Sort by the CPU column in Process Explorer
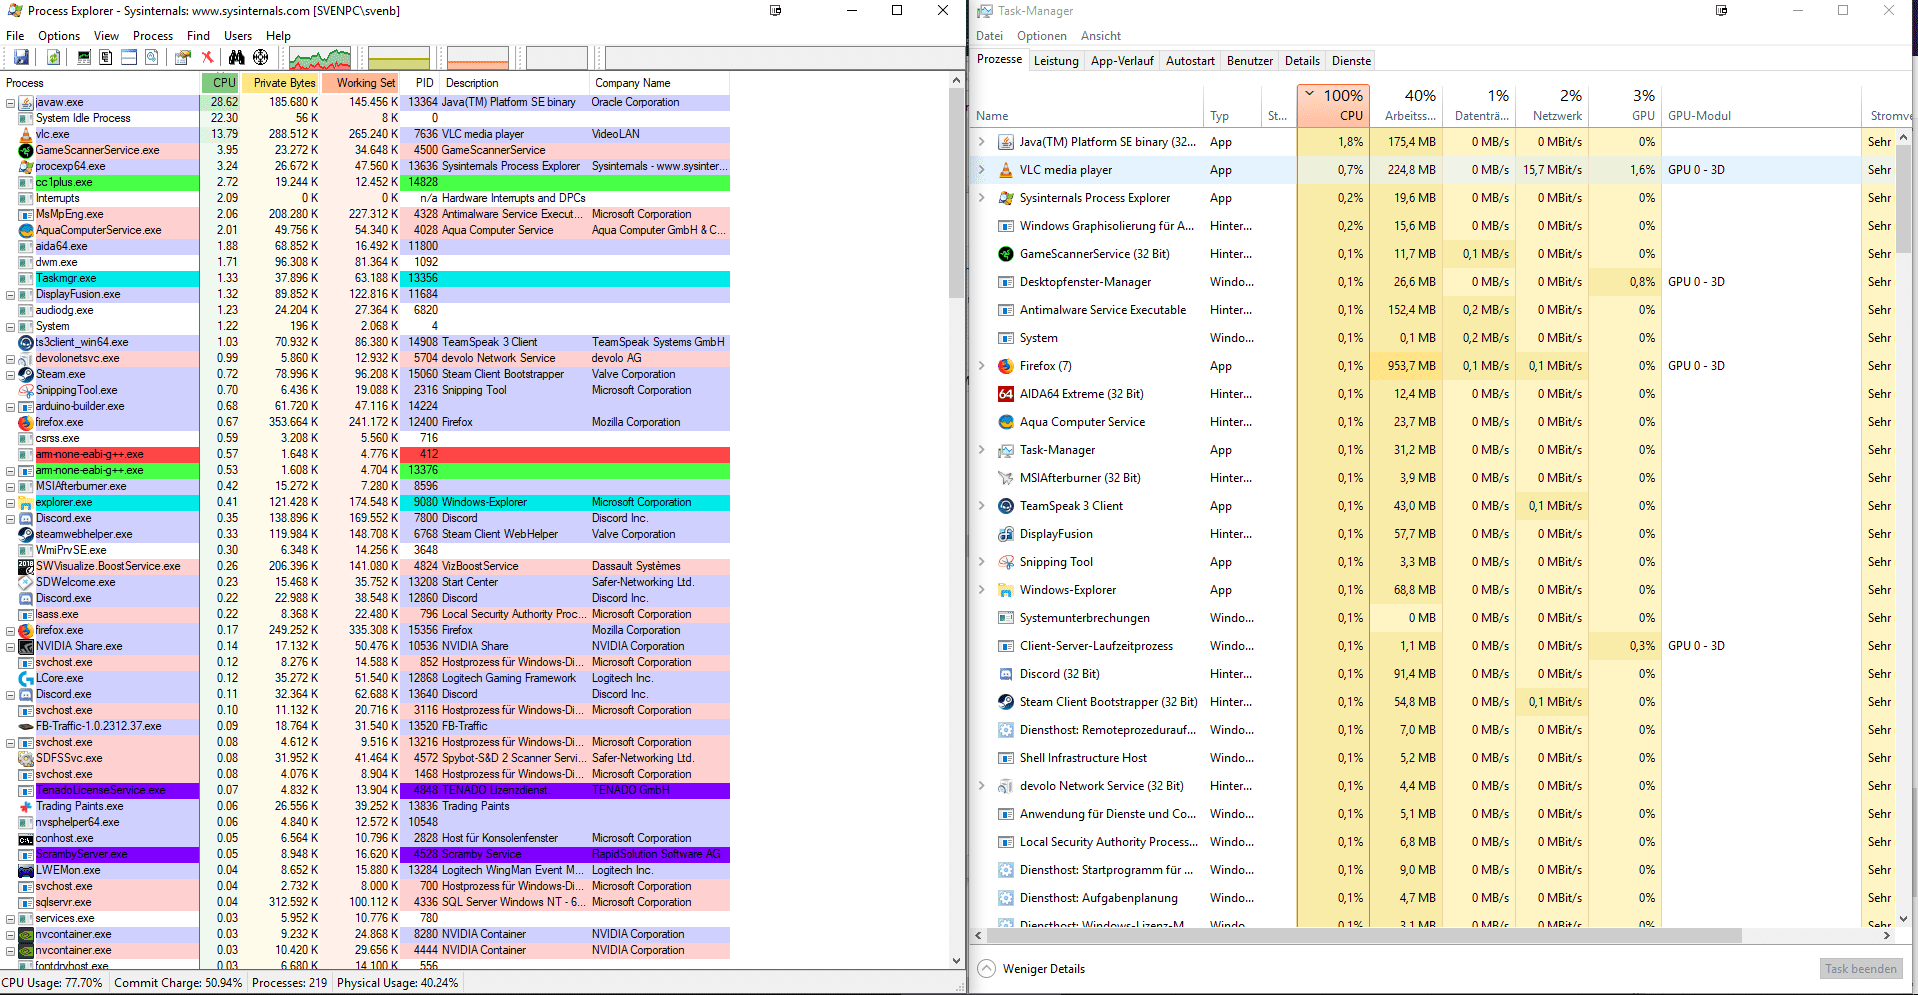This screenshot has height=995, width=1918. (221, 83)
